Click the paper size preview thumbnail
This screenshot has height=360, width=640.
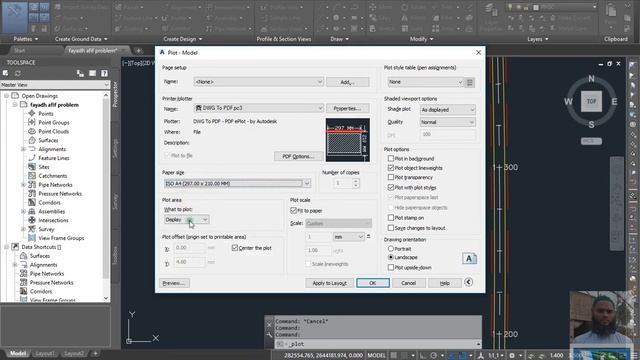click(x=348, y=140)
